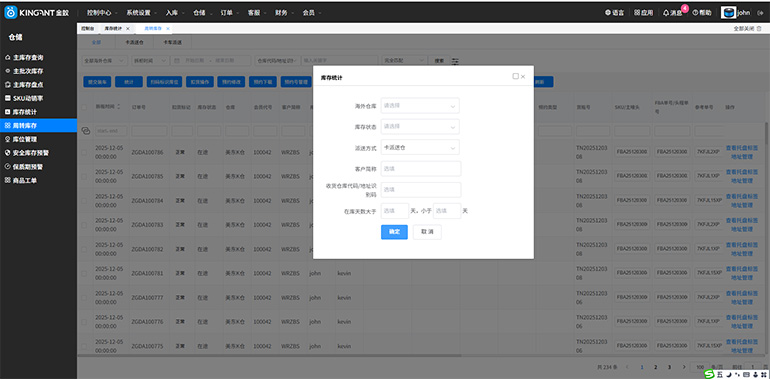Sort by 拆柜时间 column arrows
The height and width of the screenshot is (380, 770).
coord(118,107)
